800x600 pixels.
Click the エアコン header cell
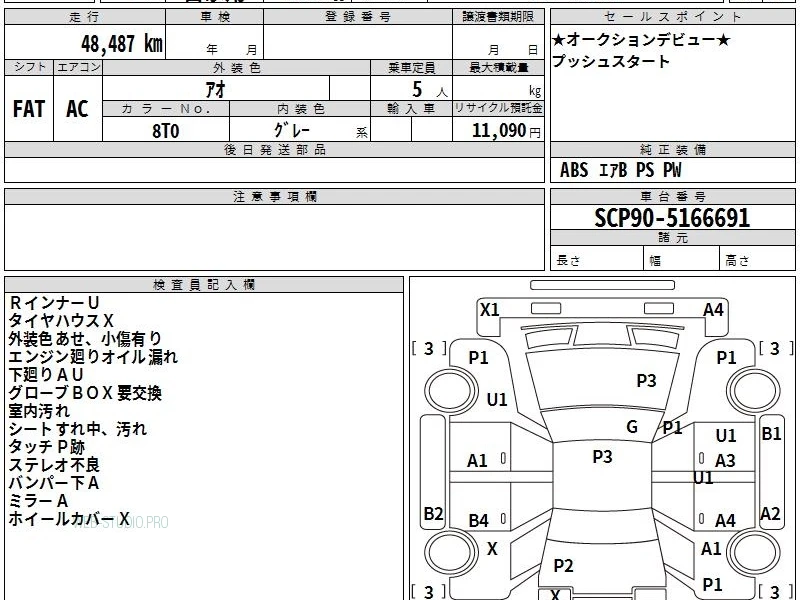point(78,67)
